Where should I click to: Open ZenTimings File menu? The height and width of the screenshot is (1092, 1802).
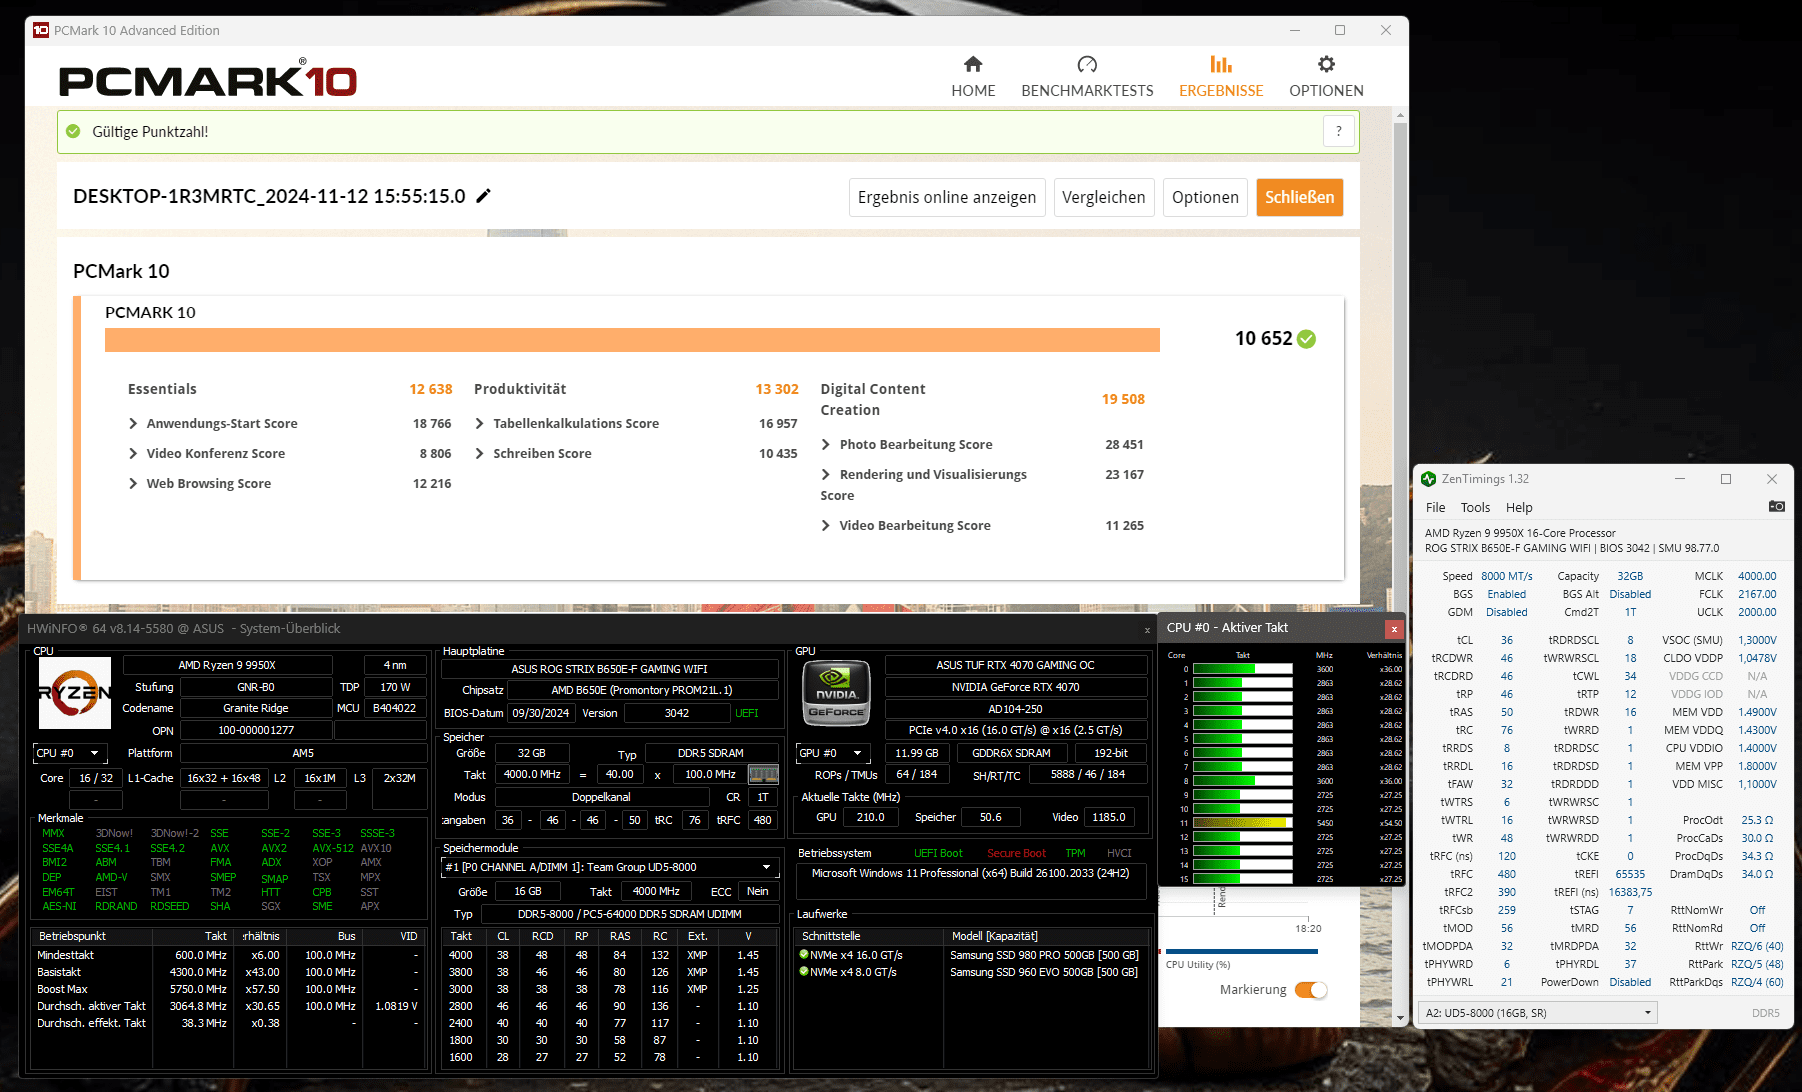[1435, 507]
